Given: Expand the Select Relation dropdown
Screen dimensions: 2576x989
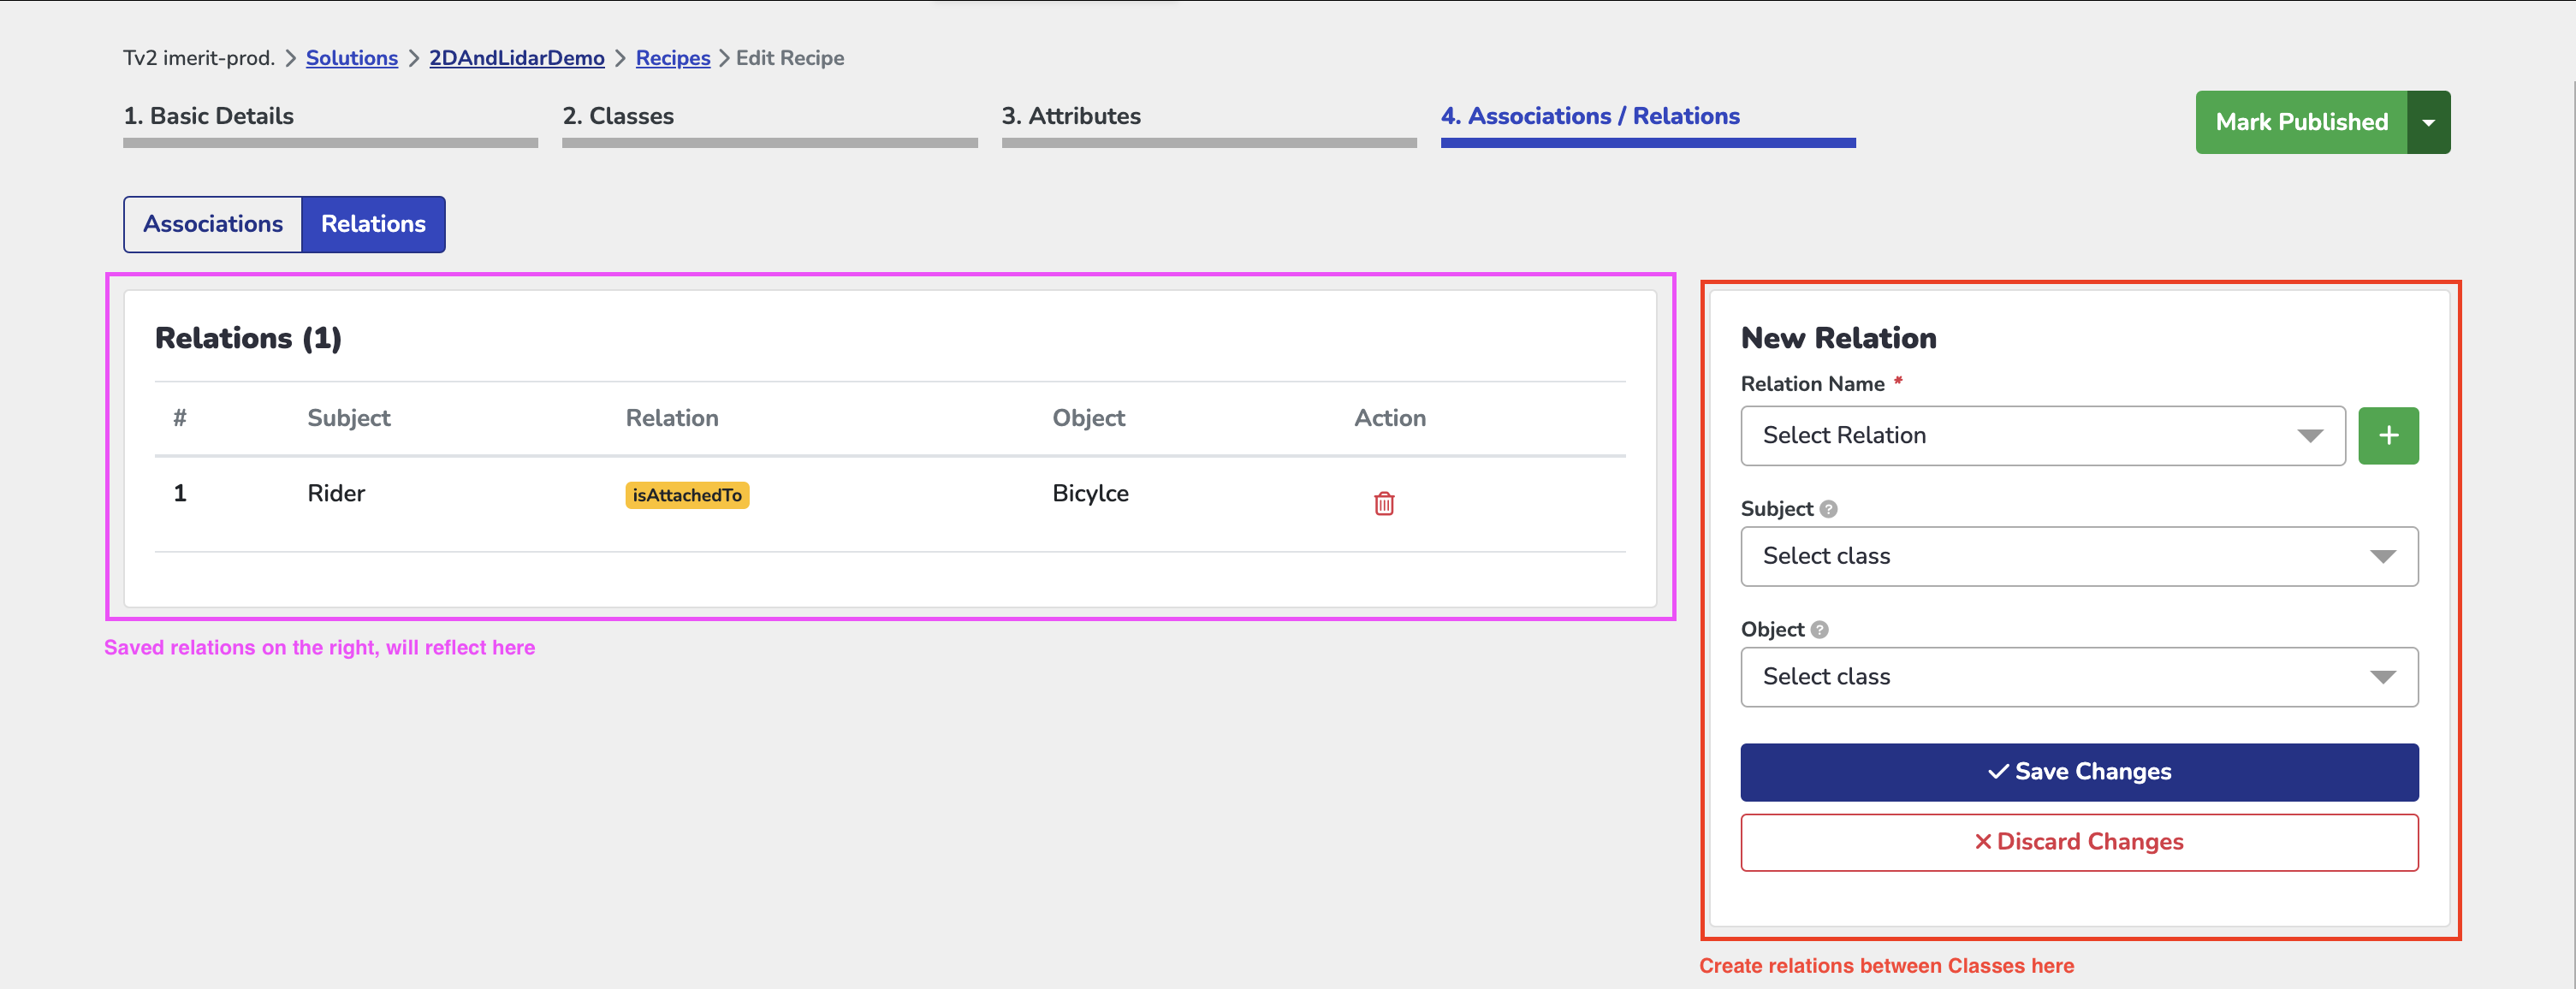Looking at the screenshot, I should (2041, 435).
